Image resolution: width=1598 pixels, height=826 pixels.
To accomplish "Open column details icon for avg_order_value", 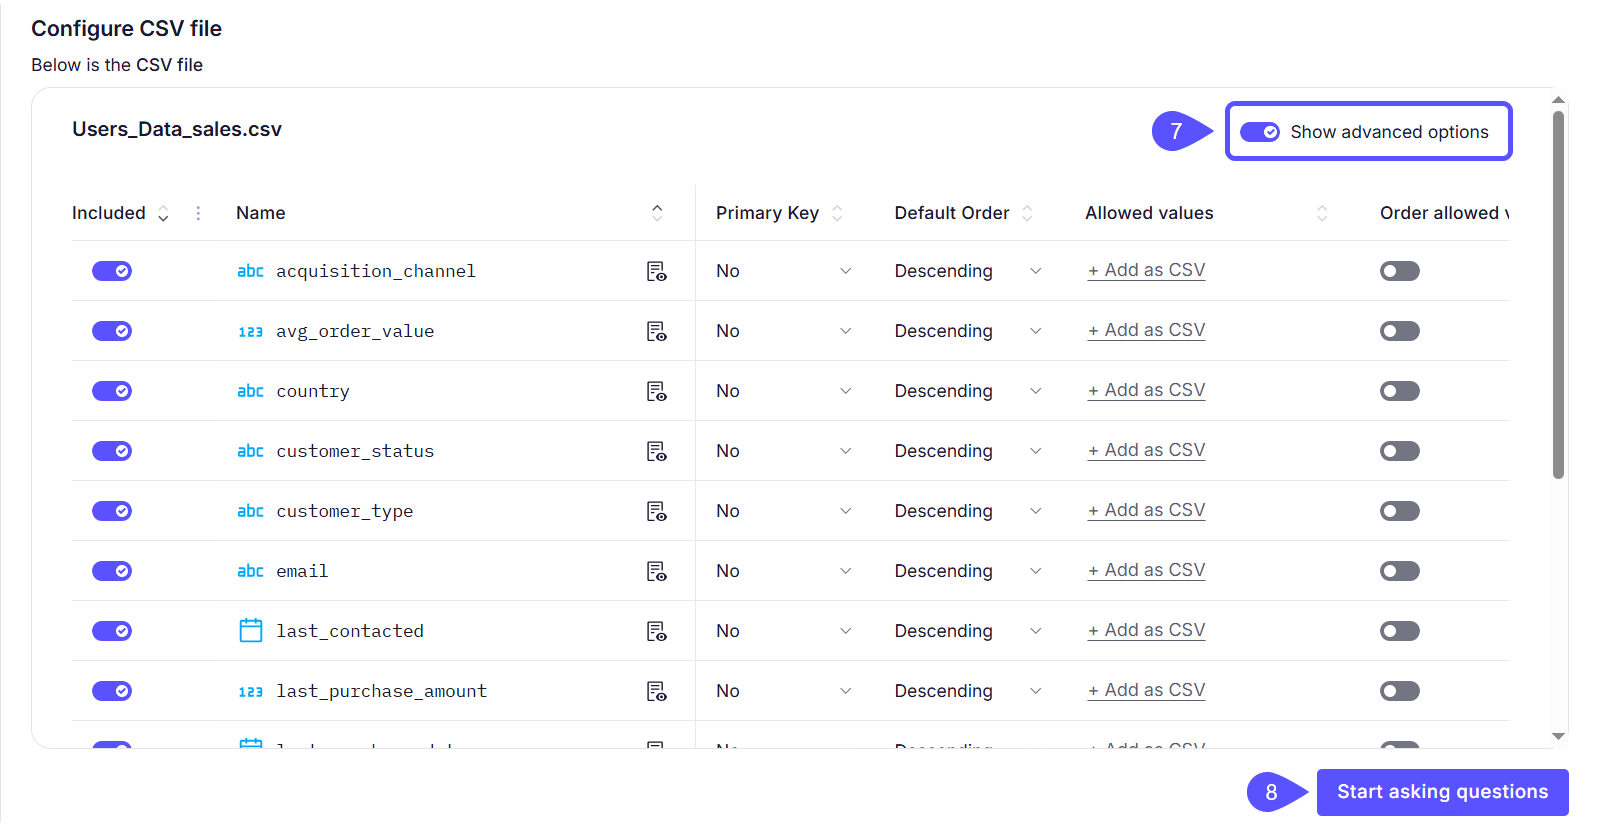I will (656, 331).
